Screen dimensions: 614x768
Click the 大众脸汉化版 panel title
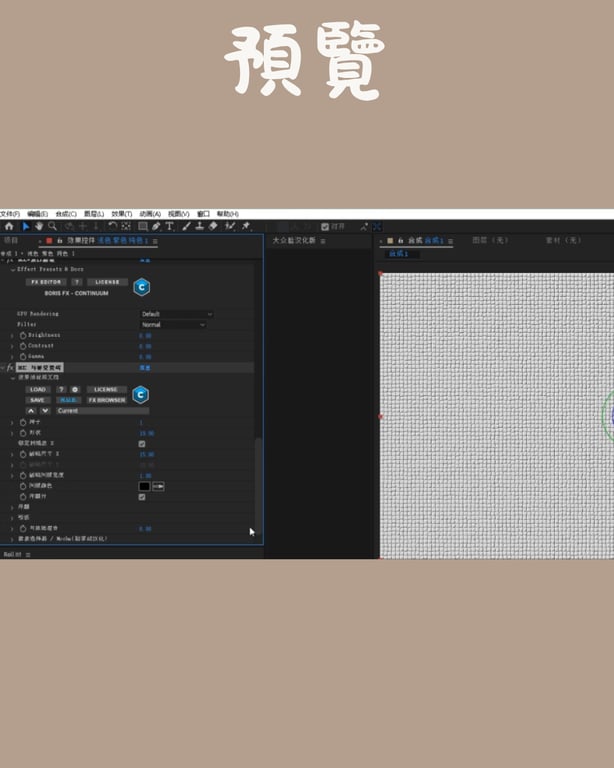pyautogui.click(x=294, y=240)
